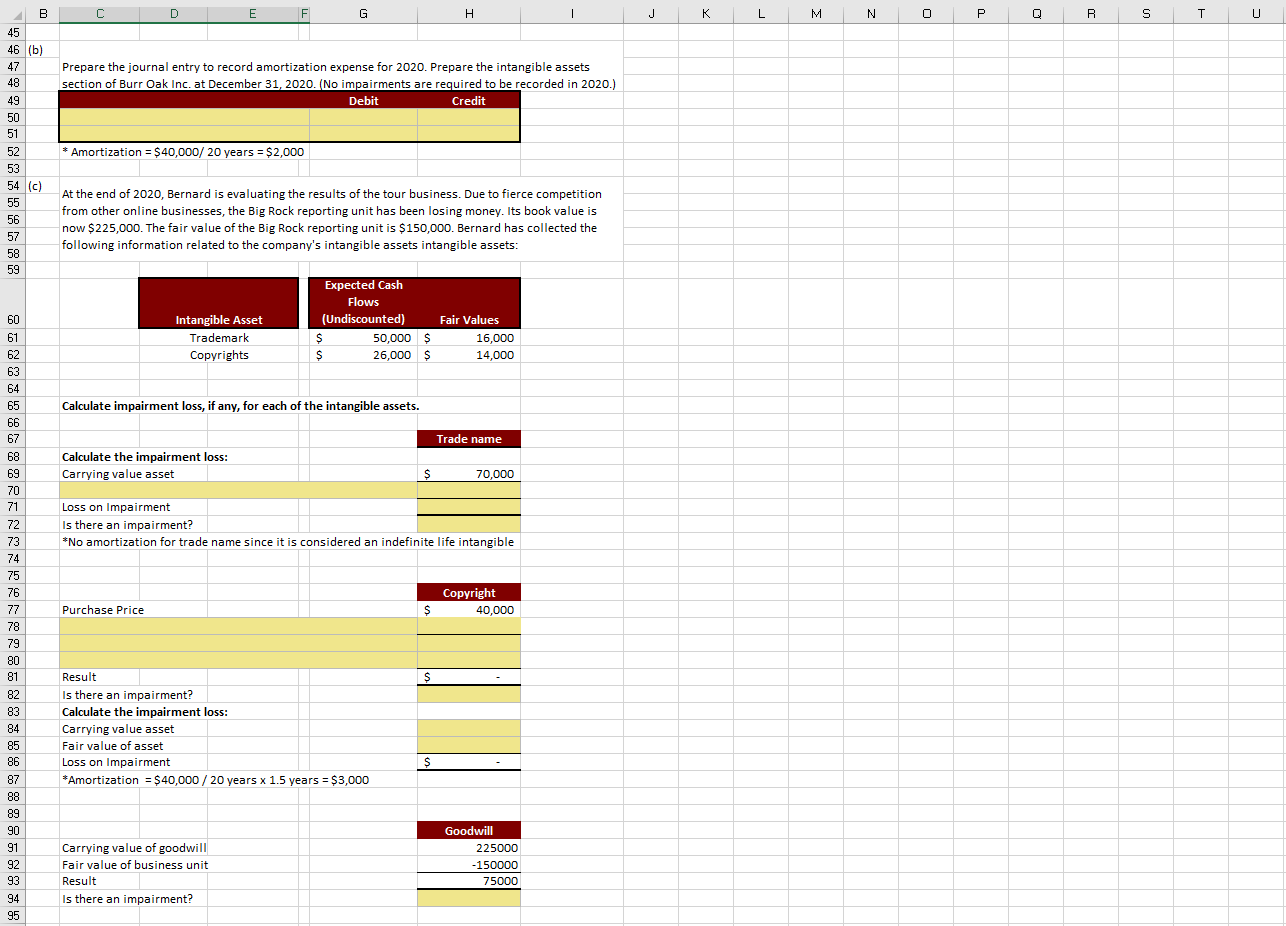Image resolution: width=1286 pixels, height=926 pixels.
Task: Select the yellow amount cell in row 79
Action: click(x=468, y=644)
